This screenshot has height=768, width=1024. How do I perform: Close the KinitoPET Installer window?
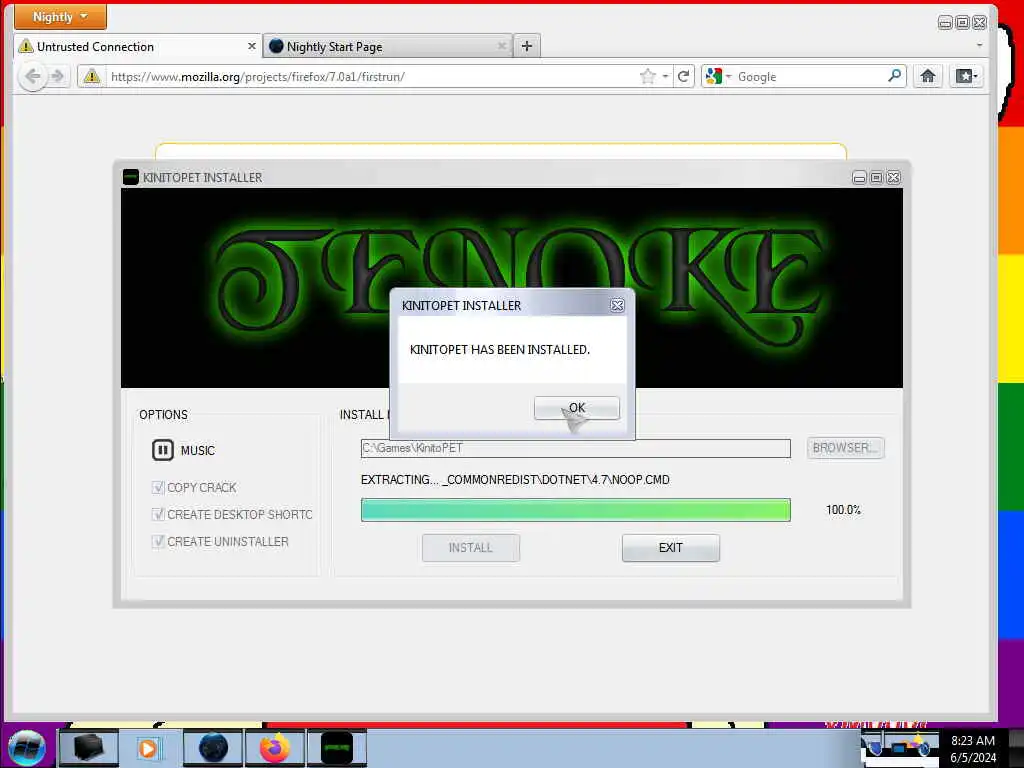pos(894,178)
